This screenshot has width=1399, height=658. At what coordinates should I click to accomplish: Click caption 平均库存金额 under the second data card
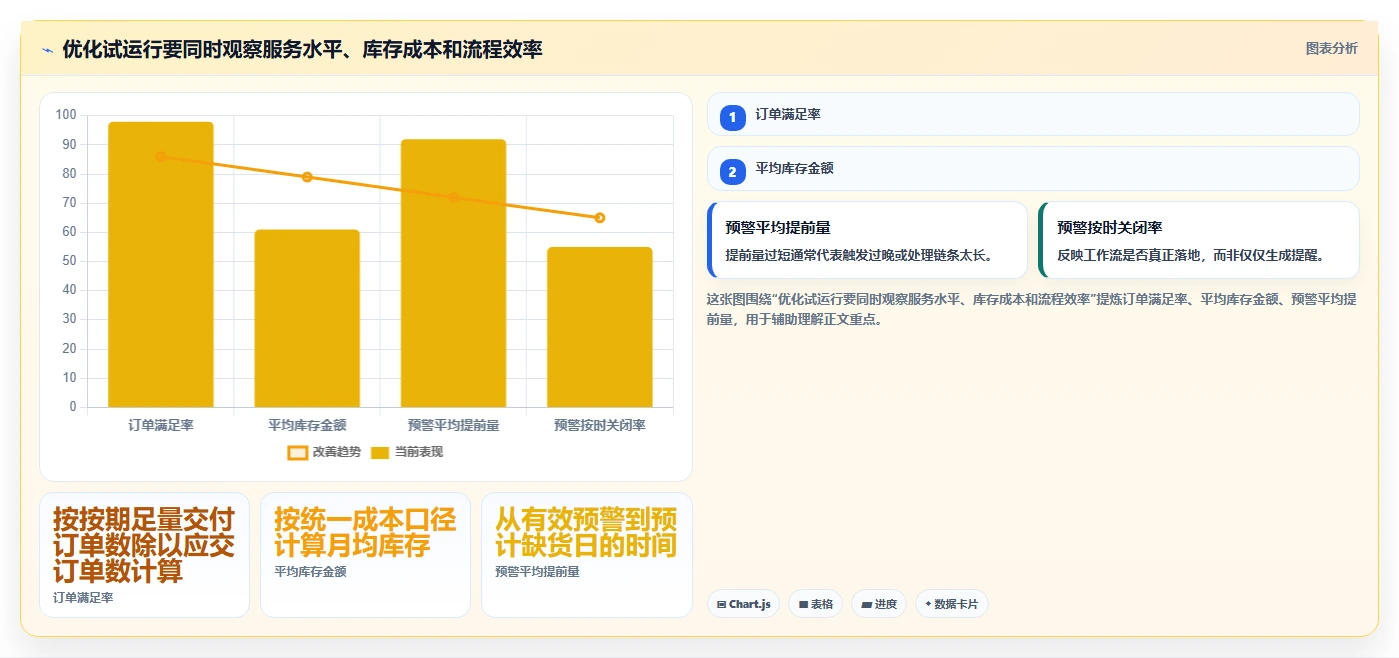coord(310,572)
